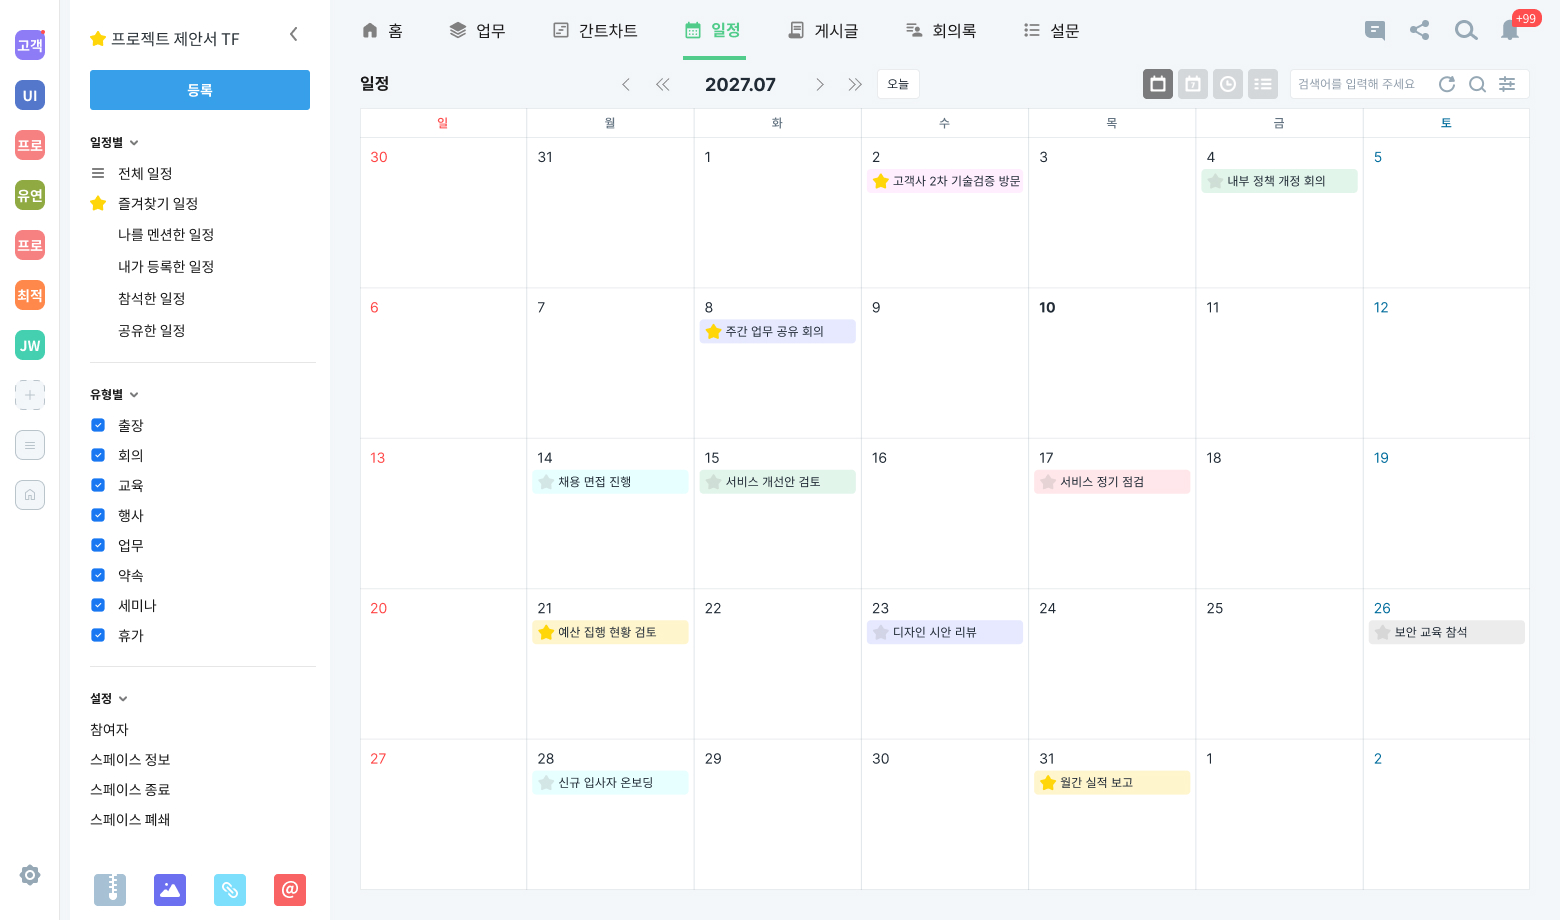This screenshot has width=1560, height=920.
Task: Open 월간 실적 보고 event
Action: pos(1112,783)
